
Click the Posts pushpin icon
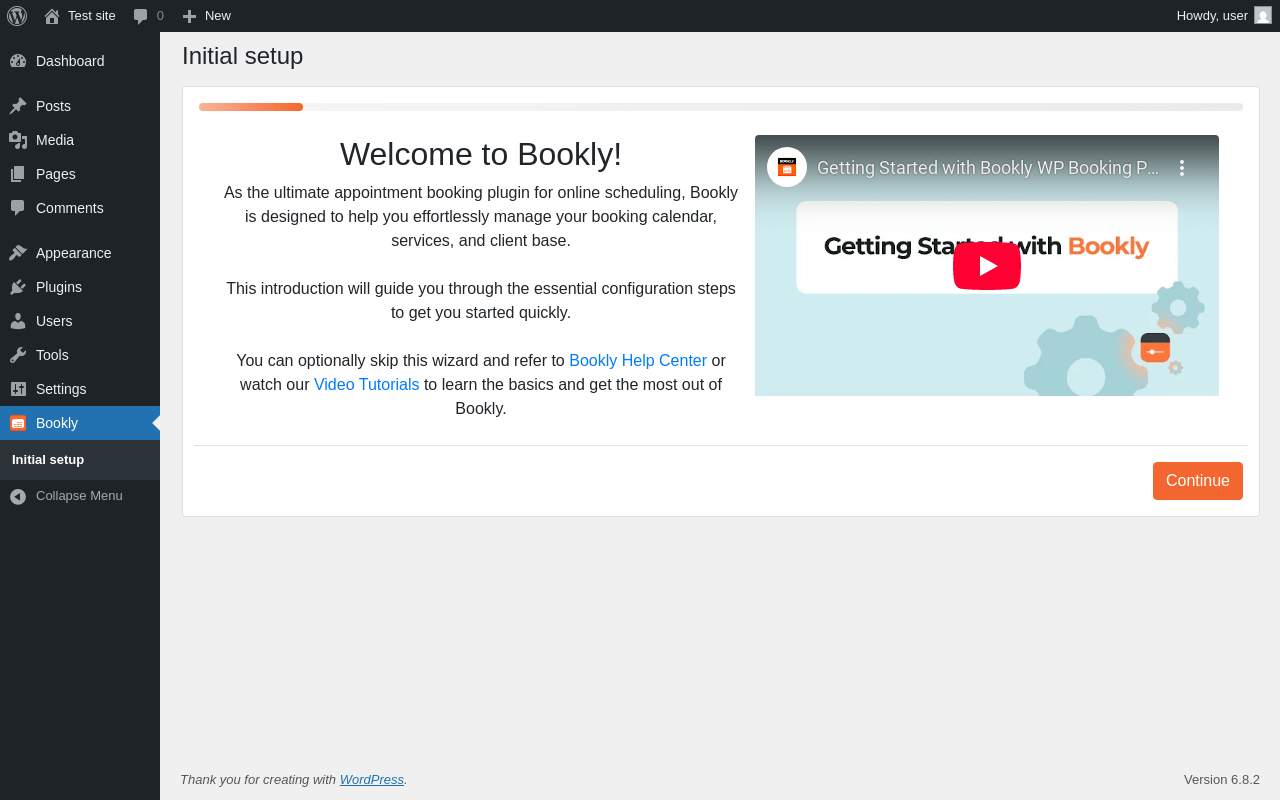click(x=18, y=106)
